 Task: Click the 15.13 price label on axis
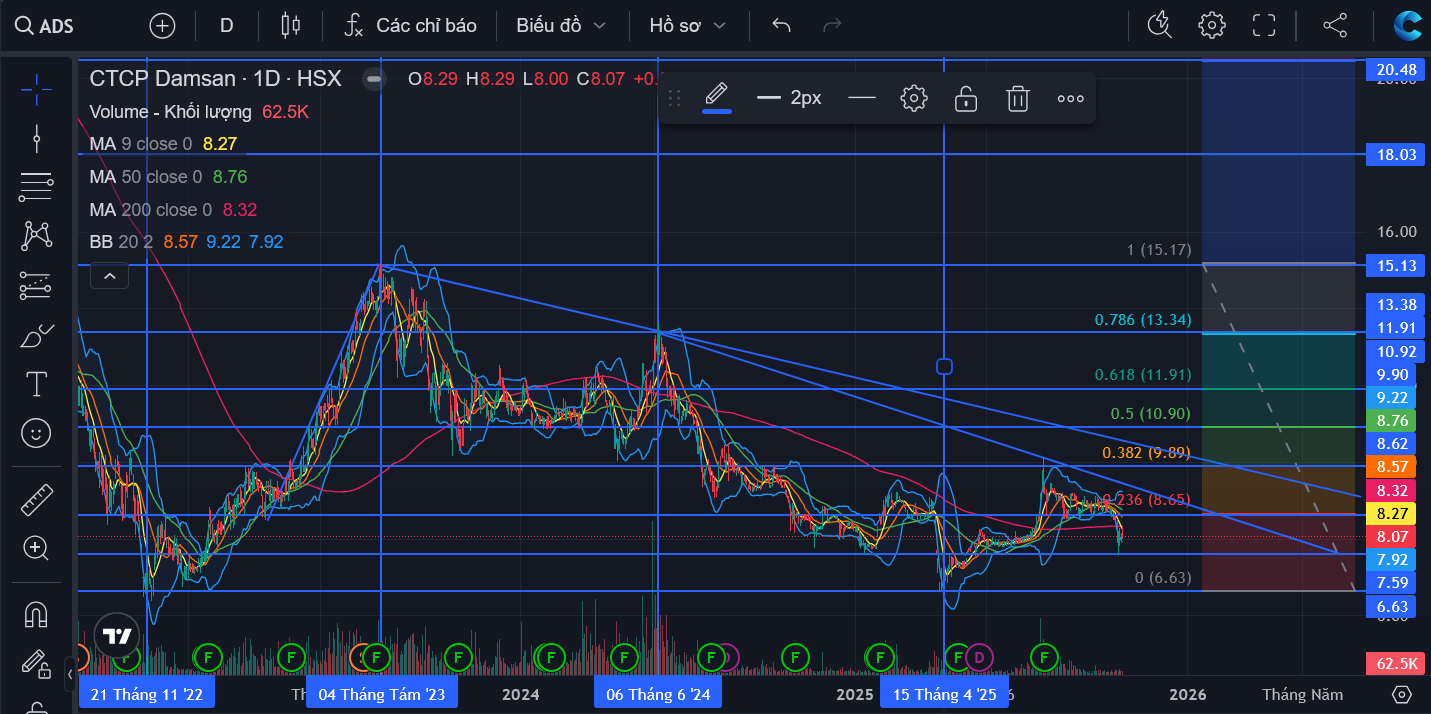coord(1396,265)
